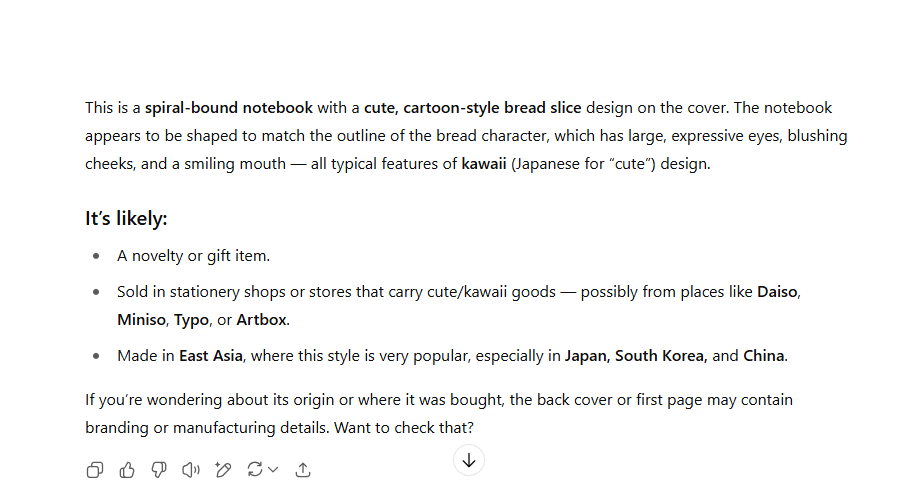Click the bold word "kawaii"
This screenshot has width=918, height=481.
(484, 164)
